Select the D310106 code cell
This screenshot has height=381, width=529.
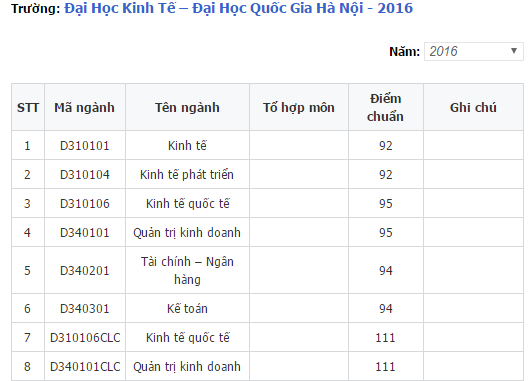tap(85, 203)
